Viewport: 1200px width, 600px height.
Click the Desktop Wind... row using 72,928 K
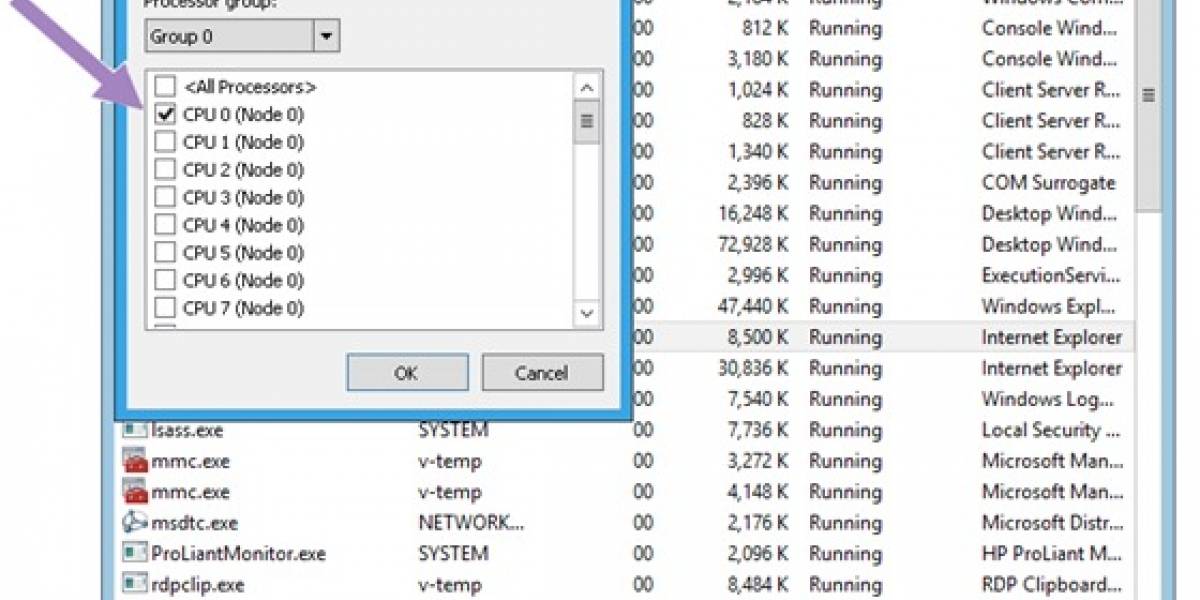coord(1047,244)
